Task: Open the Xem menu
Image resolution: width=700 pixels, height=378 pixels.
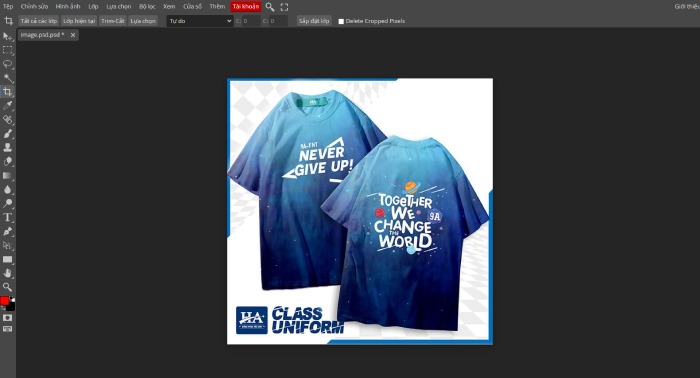Action: [169, 6]
